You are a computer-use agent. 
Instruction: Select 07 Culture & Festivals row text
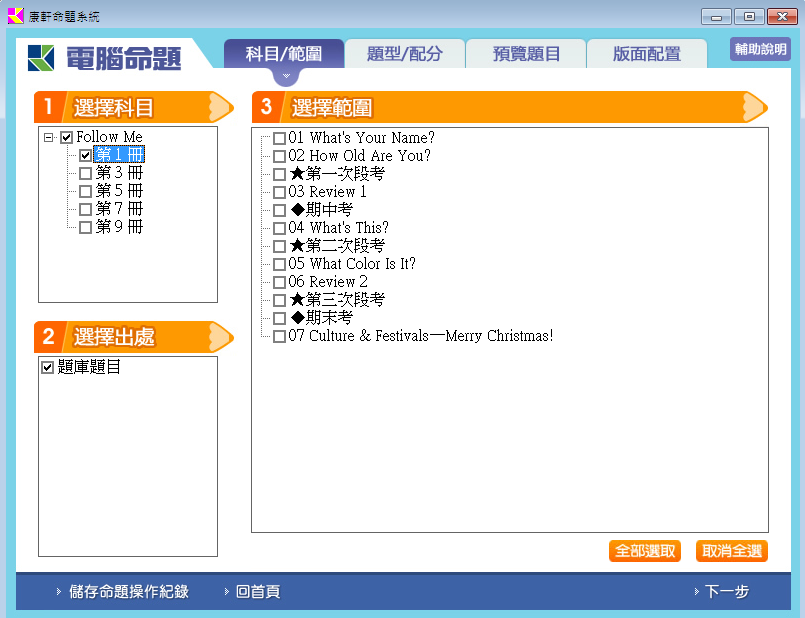click(421, 336)
